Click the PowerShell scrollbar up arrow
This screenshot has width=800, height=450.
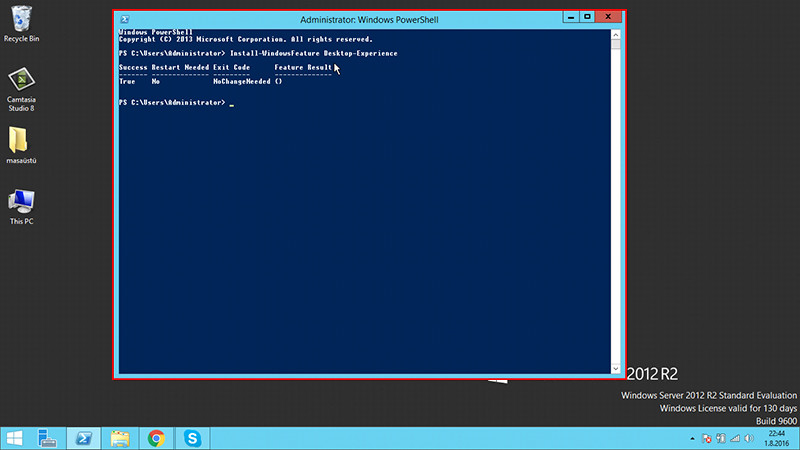615,32
